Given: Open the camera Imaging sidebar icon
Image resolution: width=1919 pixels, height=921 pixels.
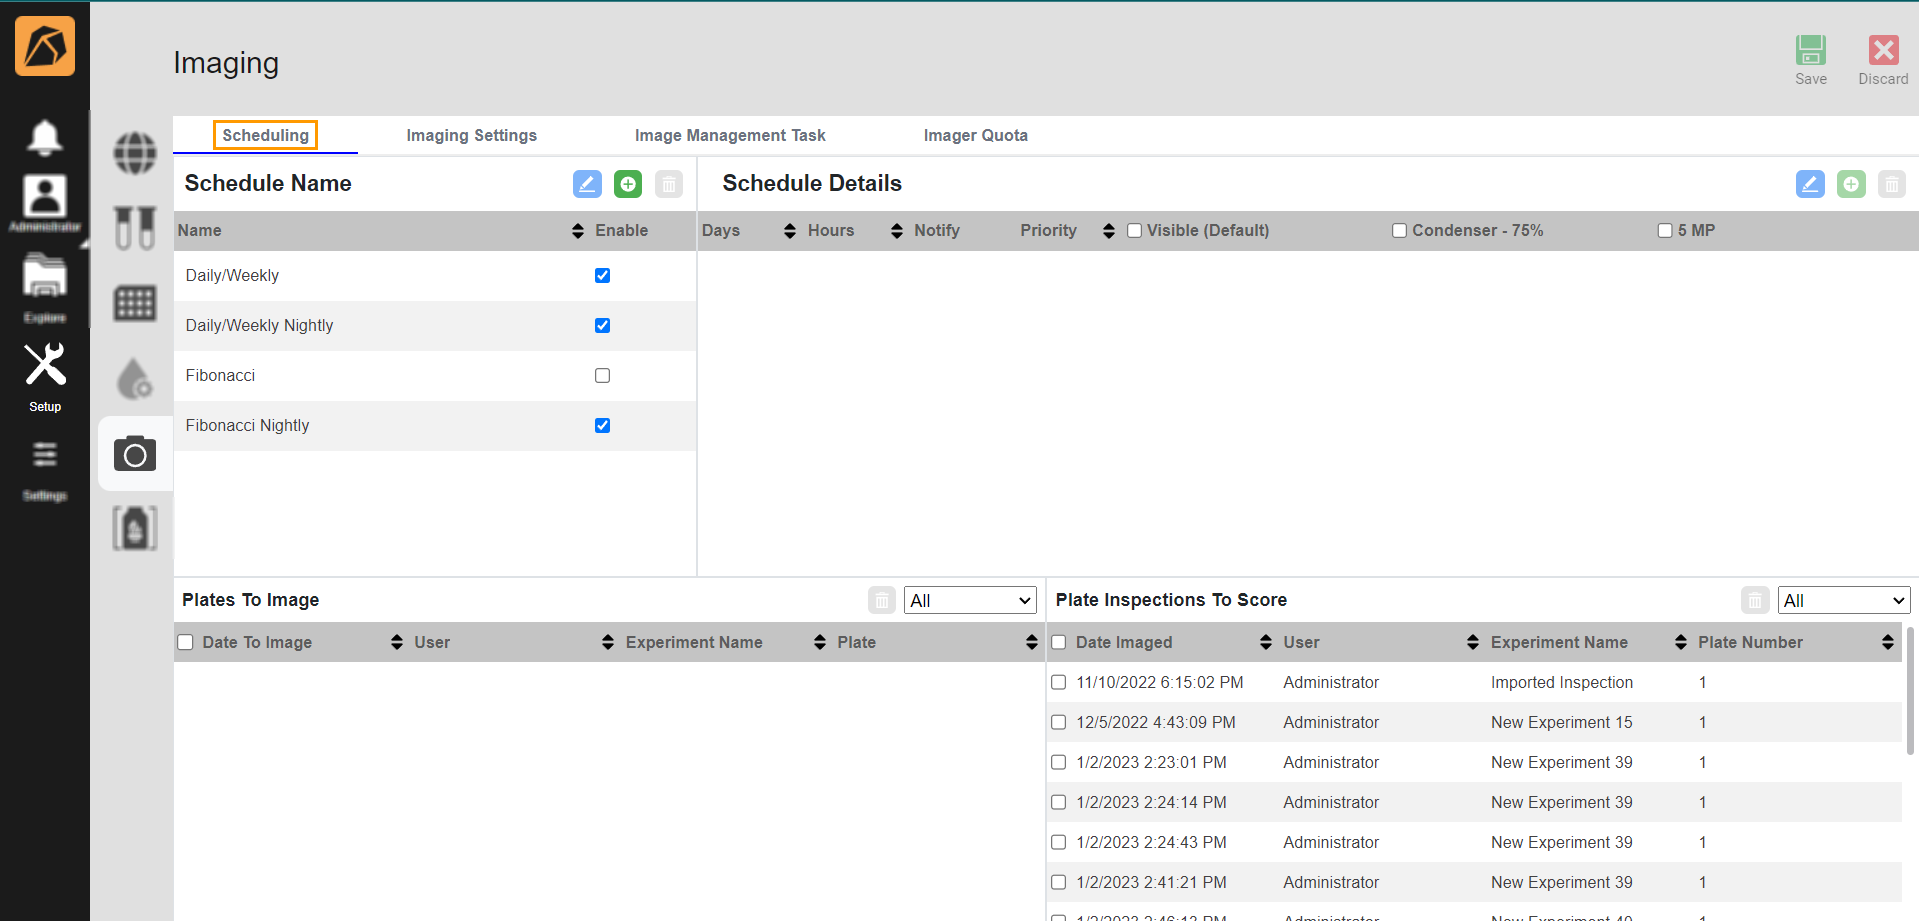Looking at the screenshot, I should (x=135, y=455).
